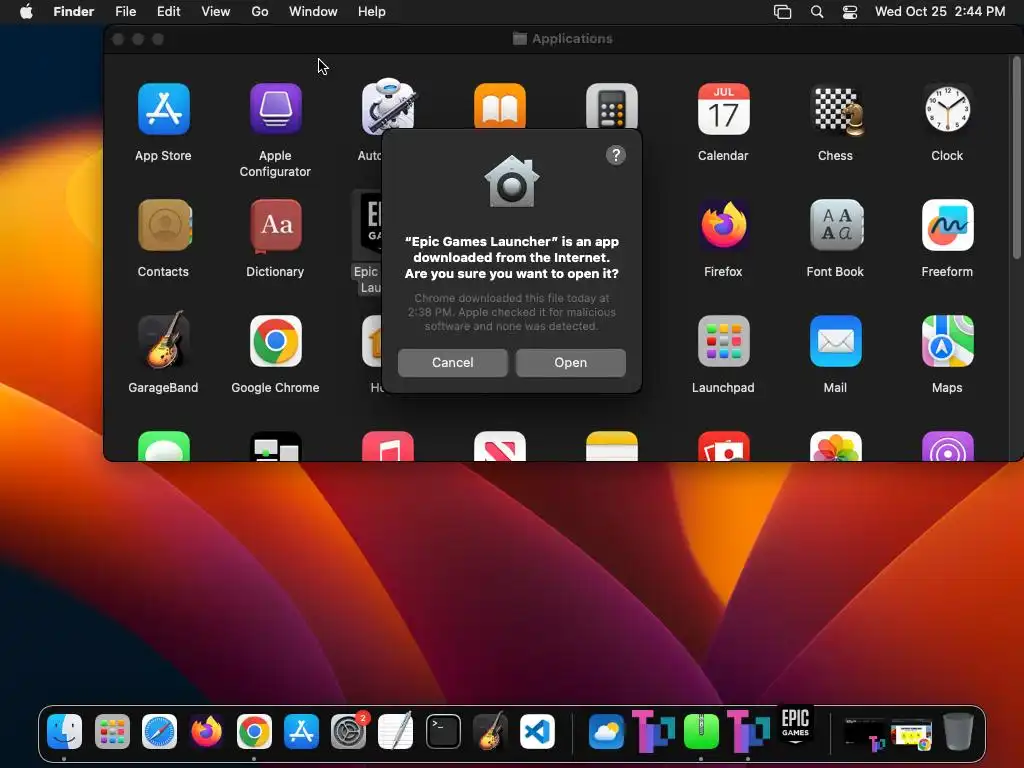This screenshot has width=1024, height=768.
Task: Open TextEdit from the Dock
Action: [396, 731]
